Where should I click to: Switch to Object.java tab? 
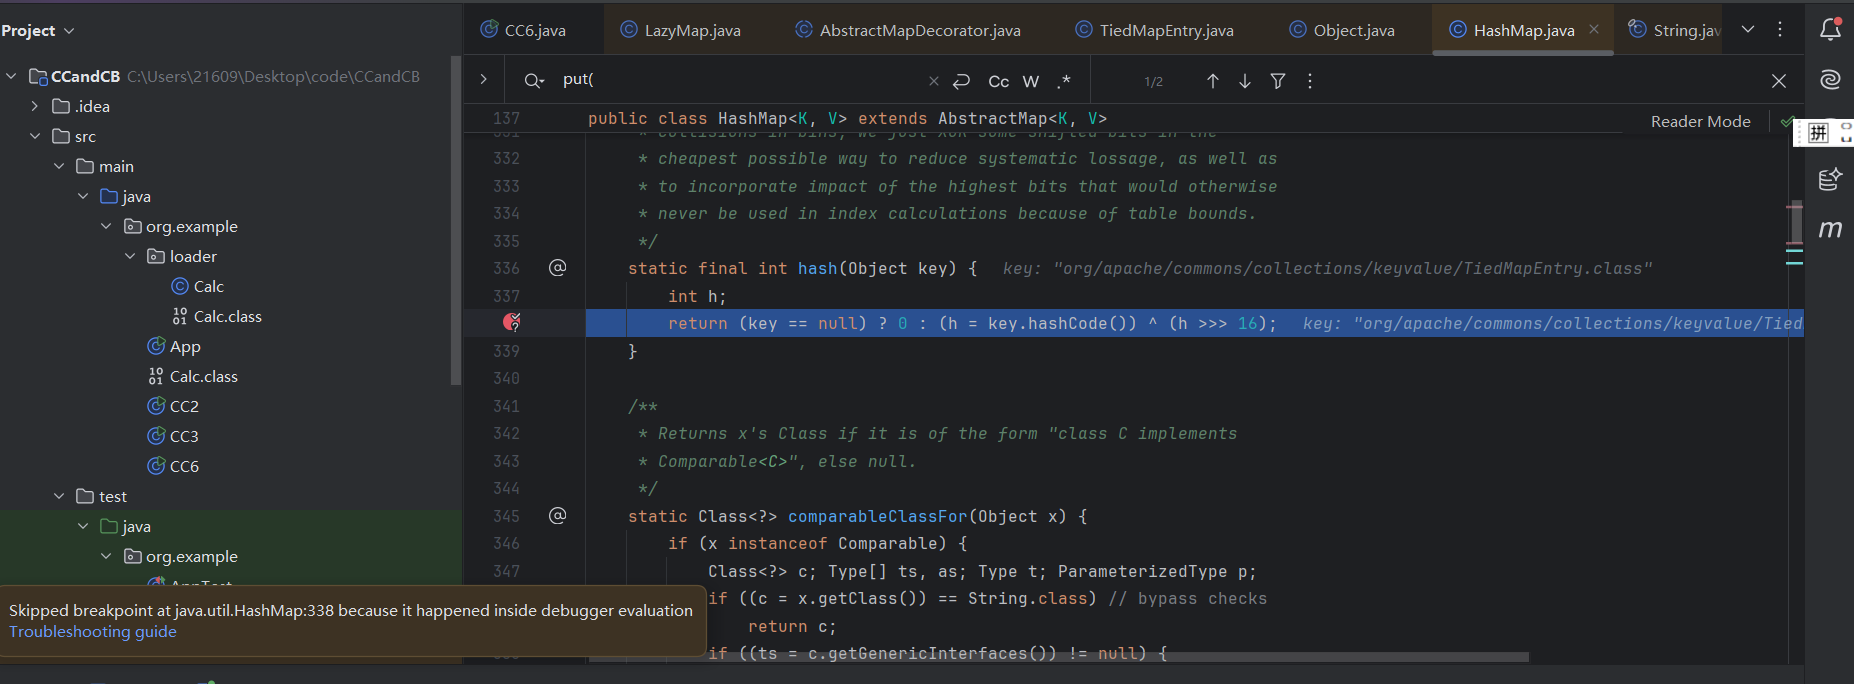1341,30
